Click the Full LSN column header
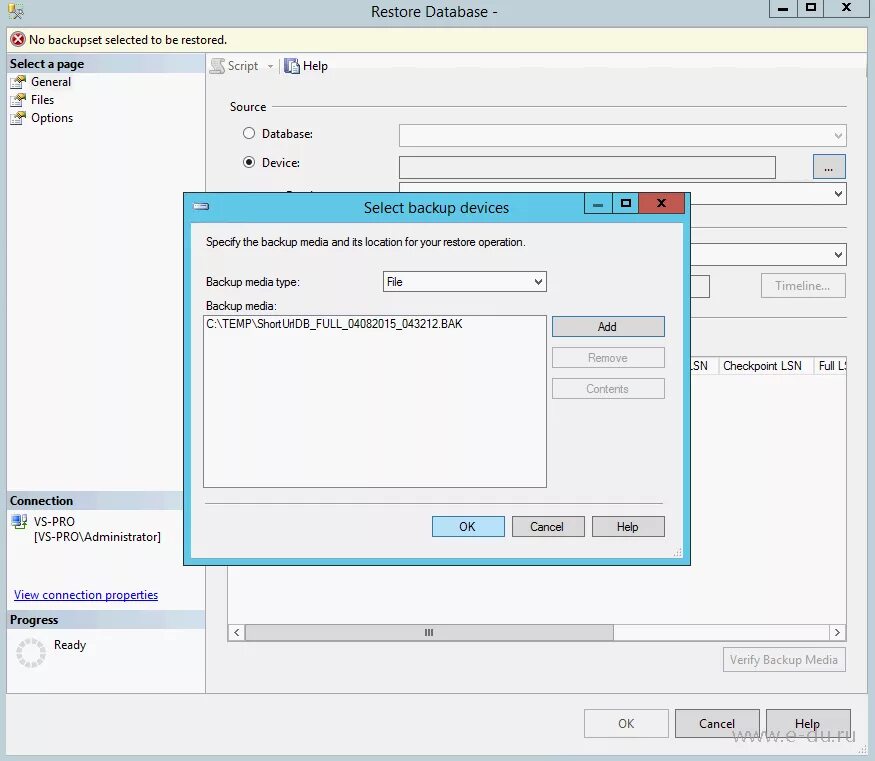 [x=831, y=366]
